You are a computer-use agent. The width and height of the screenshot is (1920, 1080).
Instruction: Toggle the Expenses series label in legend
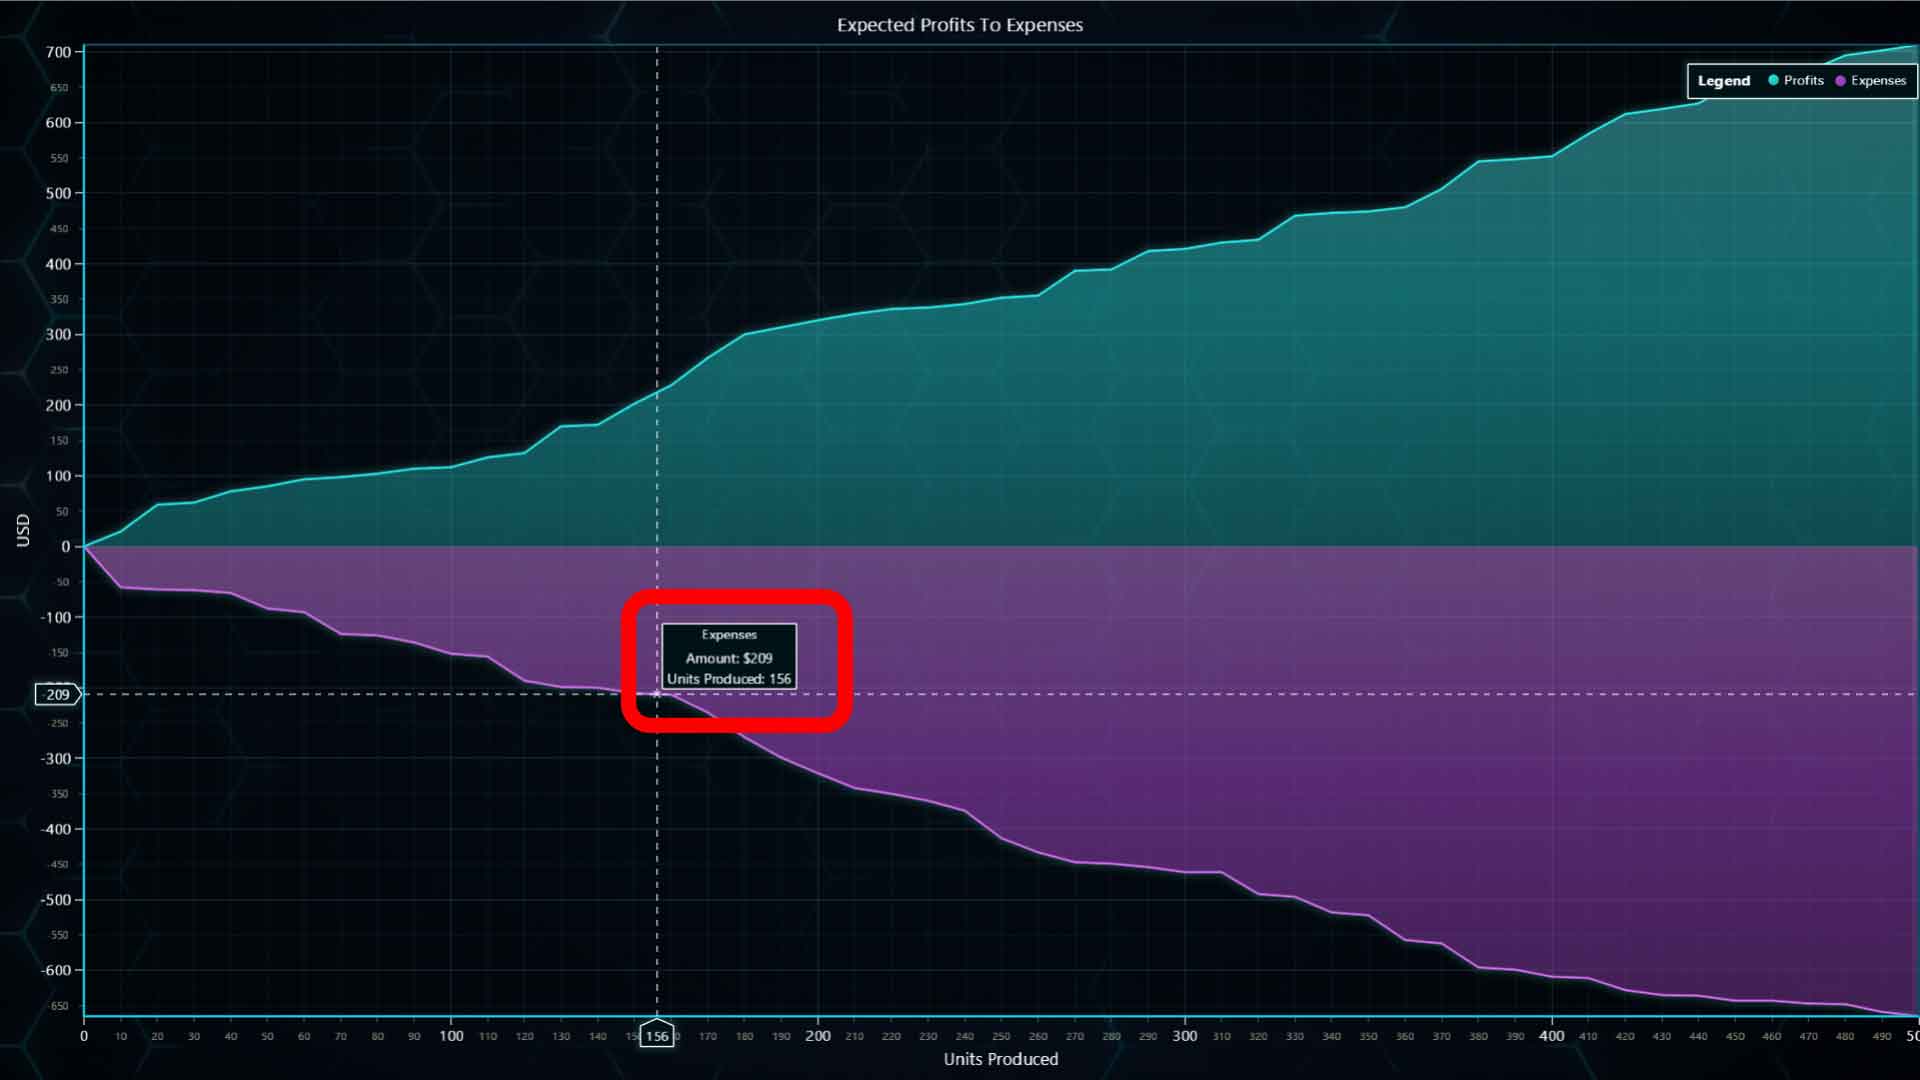(1878, 81)
